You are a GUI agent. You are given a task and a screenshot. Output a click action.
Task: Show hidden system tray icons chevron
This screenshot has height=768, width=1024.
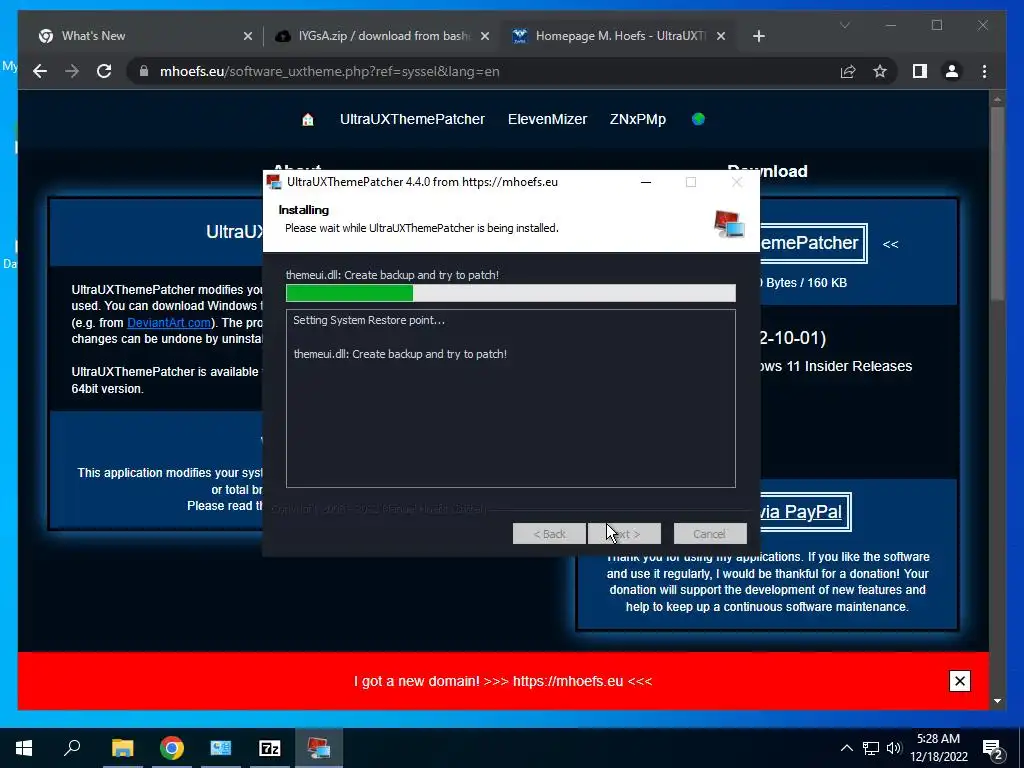coord(846,748)
